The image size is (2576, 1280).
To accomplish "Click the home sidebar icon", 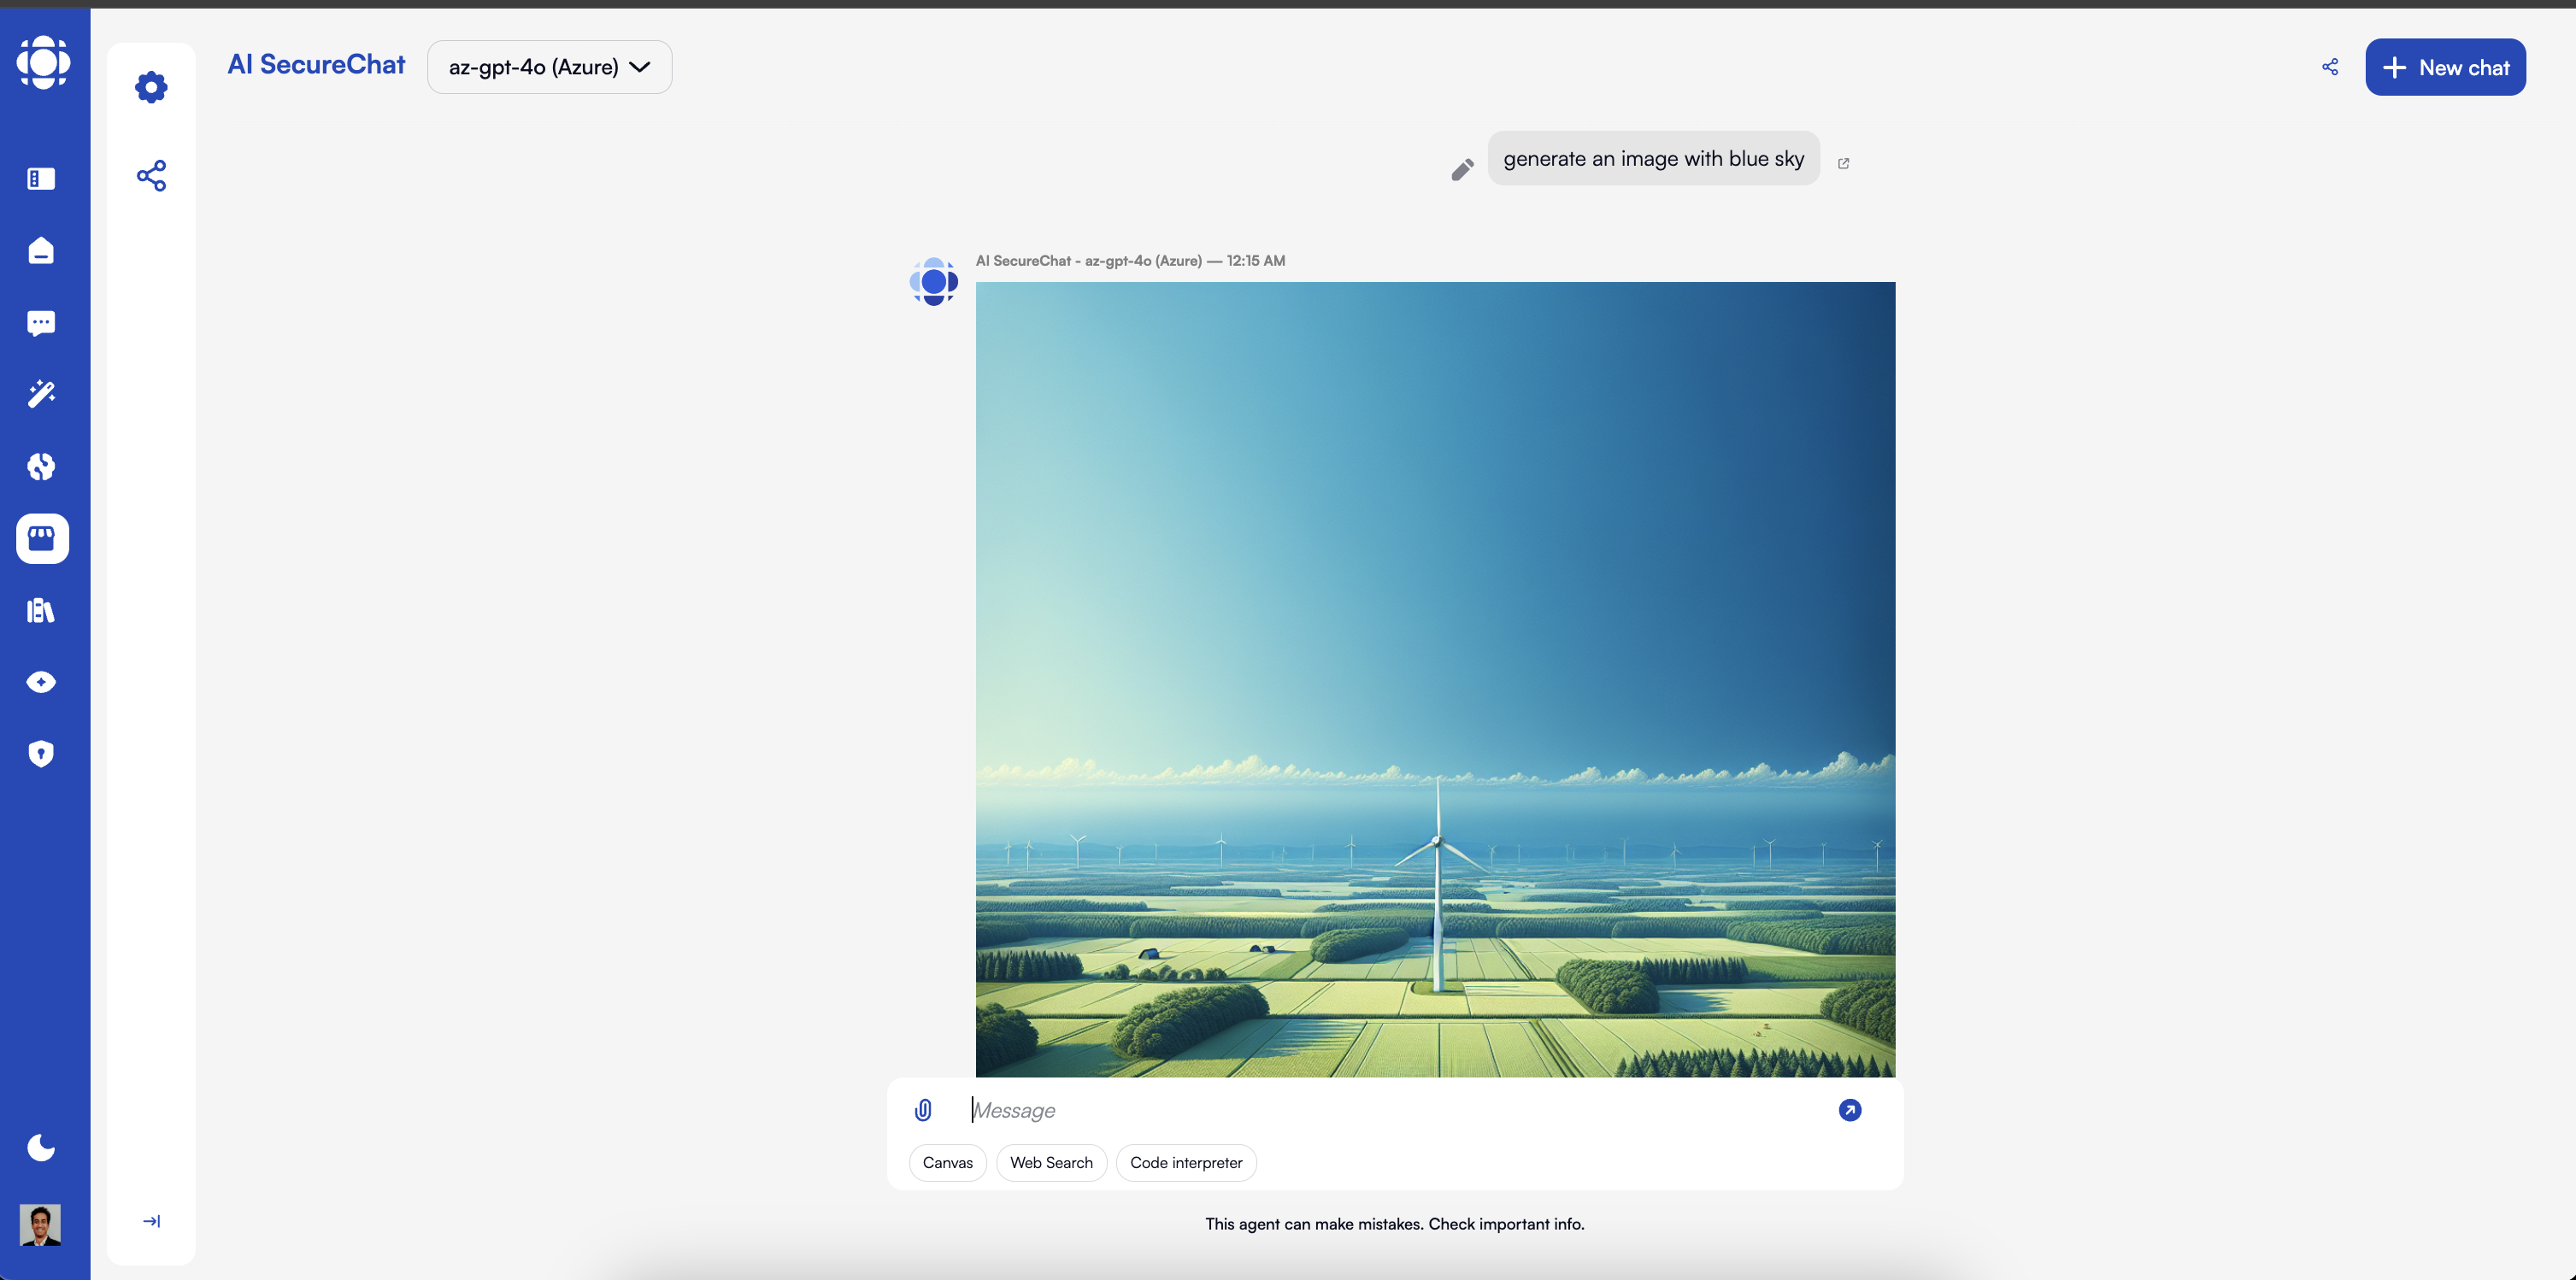I will 41,250.
